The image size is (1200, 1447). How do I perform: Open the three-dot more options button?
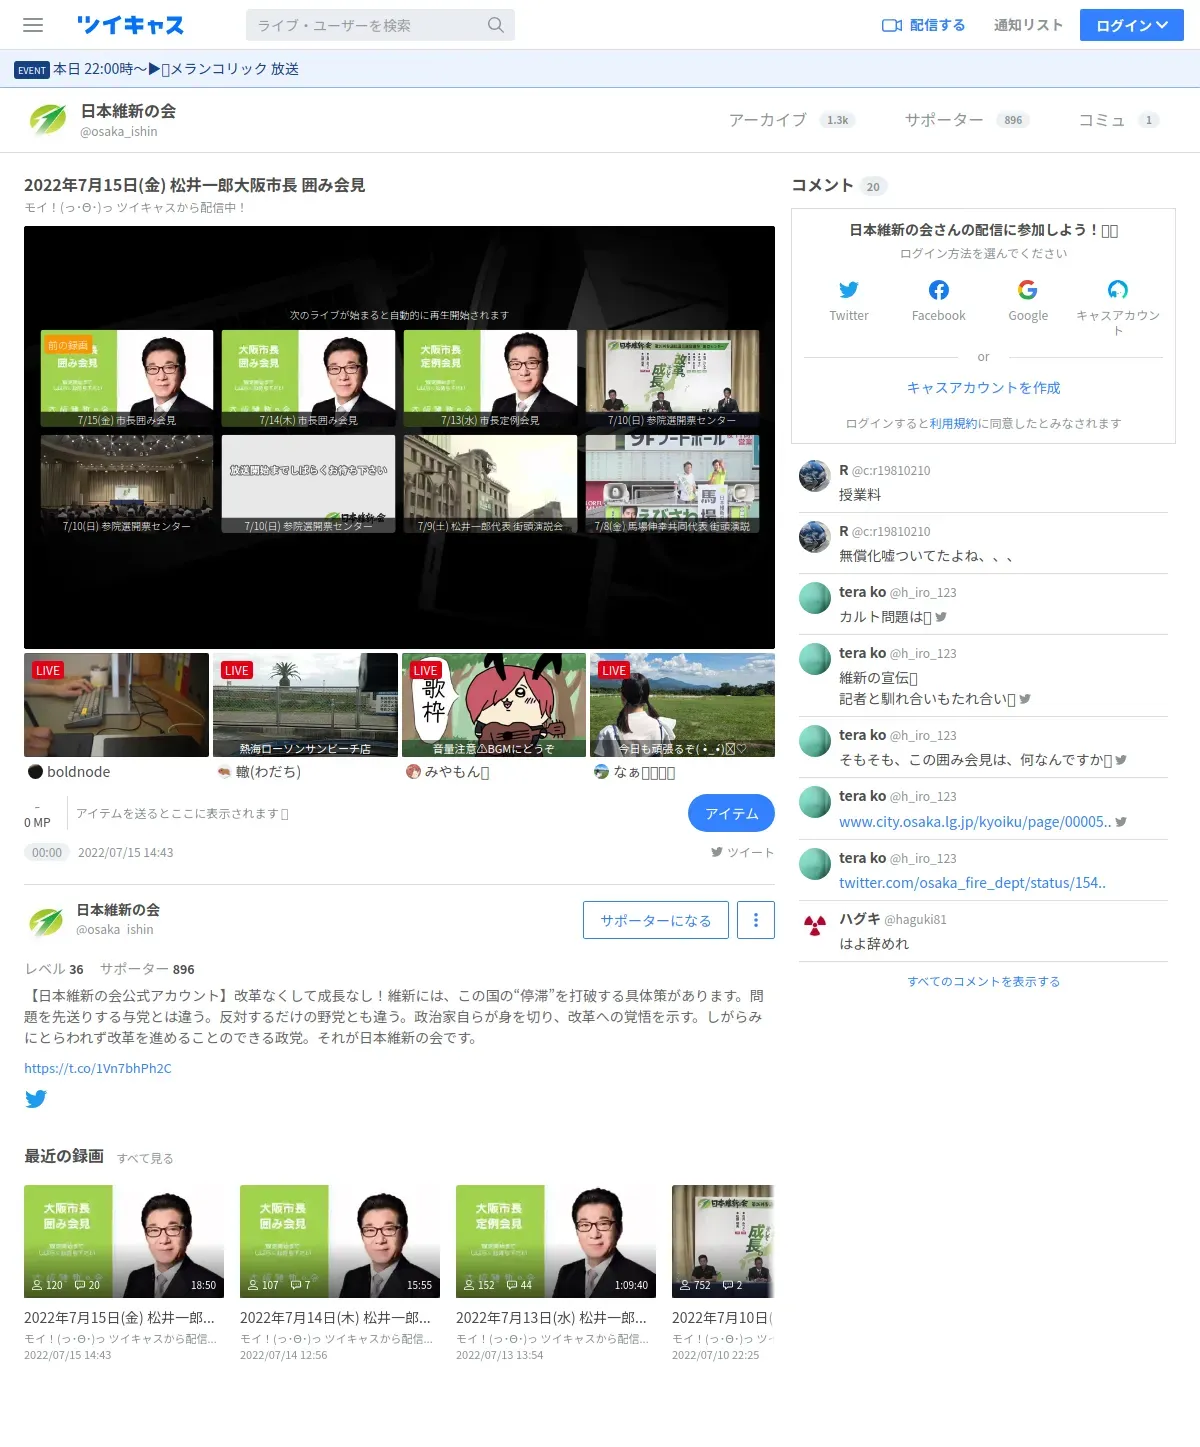point(756,920)
